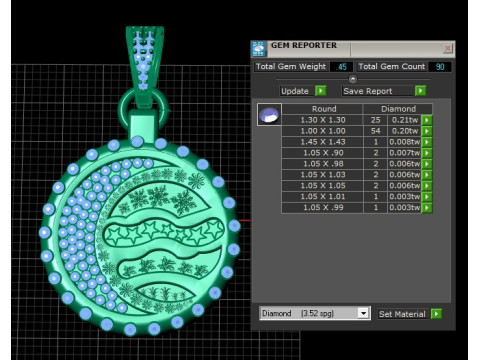480x360 pixels.
Task: Click the Gem Reporter panel icon
Action: [x=259, y=49]
